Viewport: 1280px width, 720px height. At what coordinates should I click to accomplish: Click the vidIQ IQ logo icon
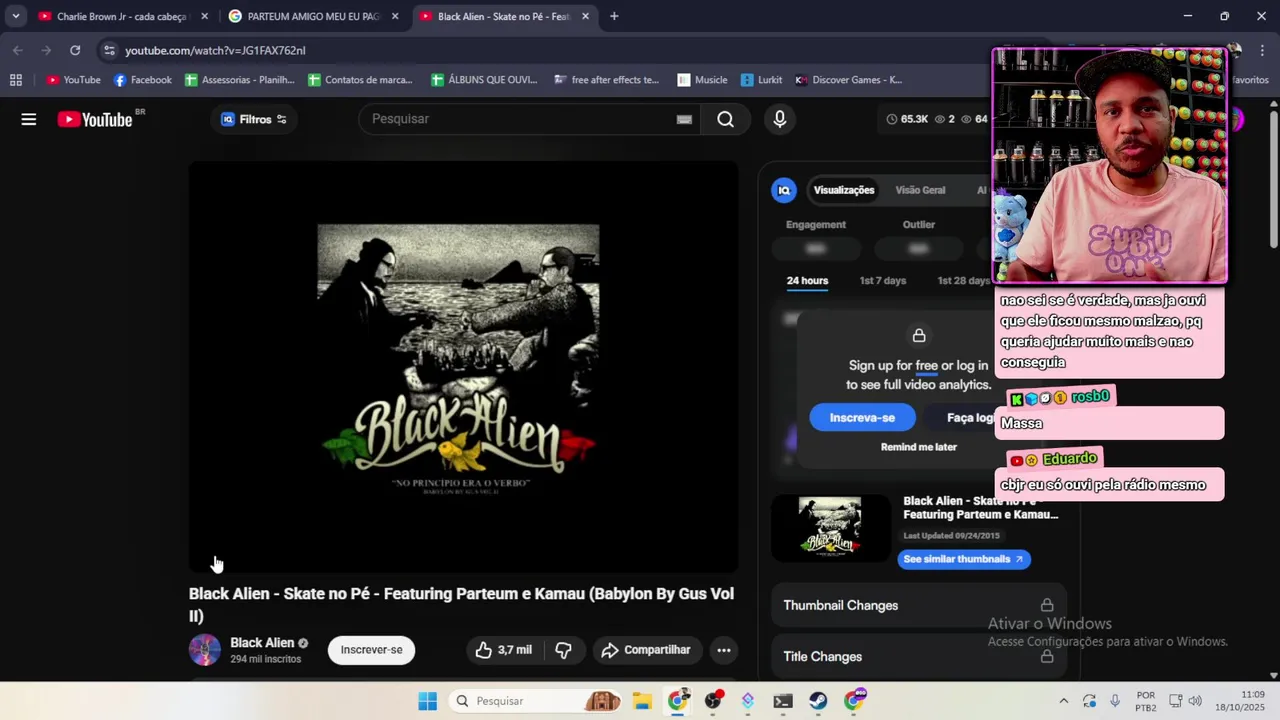[x=784, y=190]
